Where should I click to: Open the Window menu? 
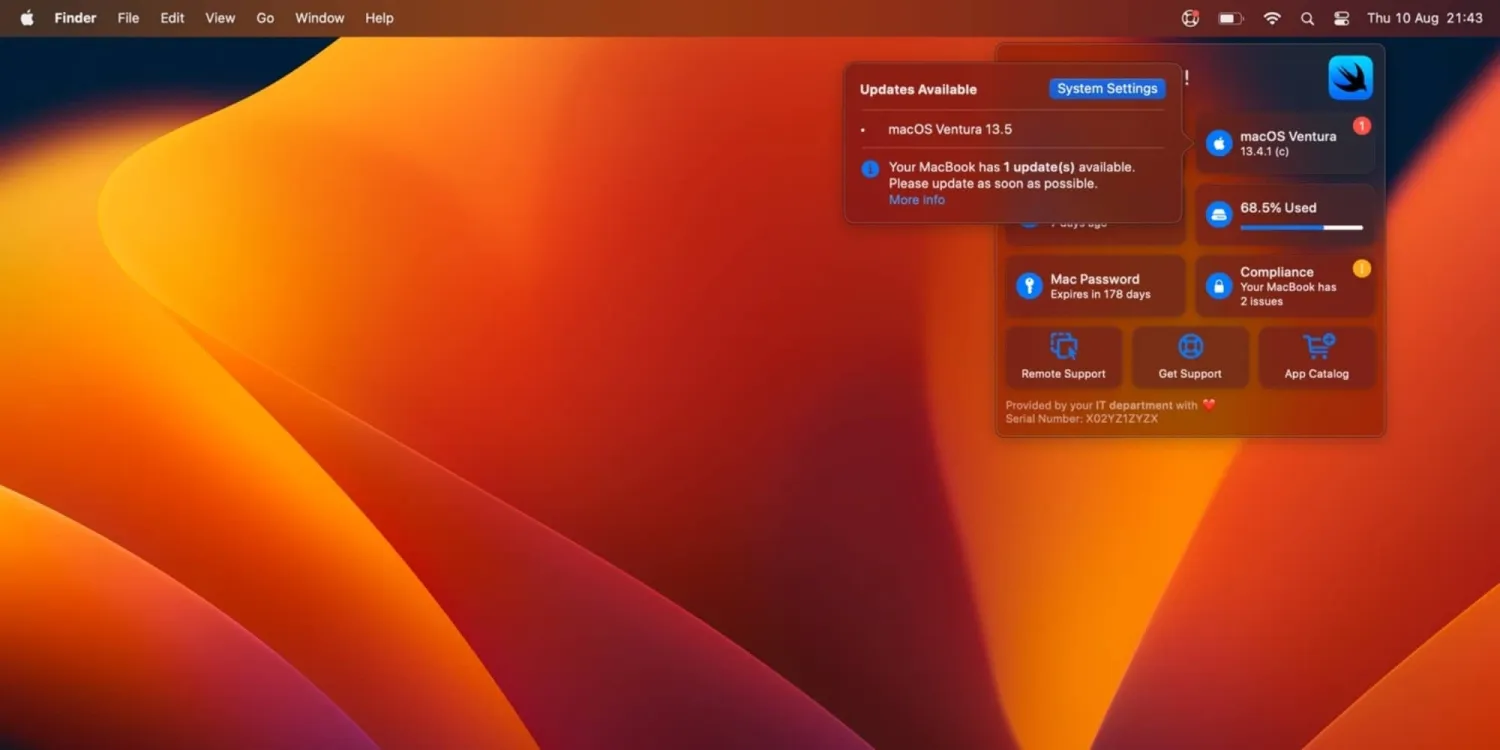coord(320,18)
